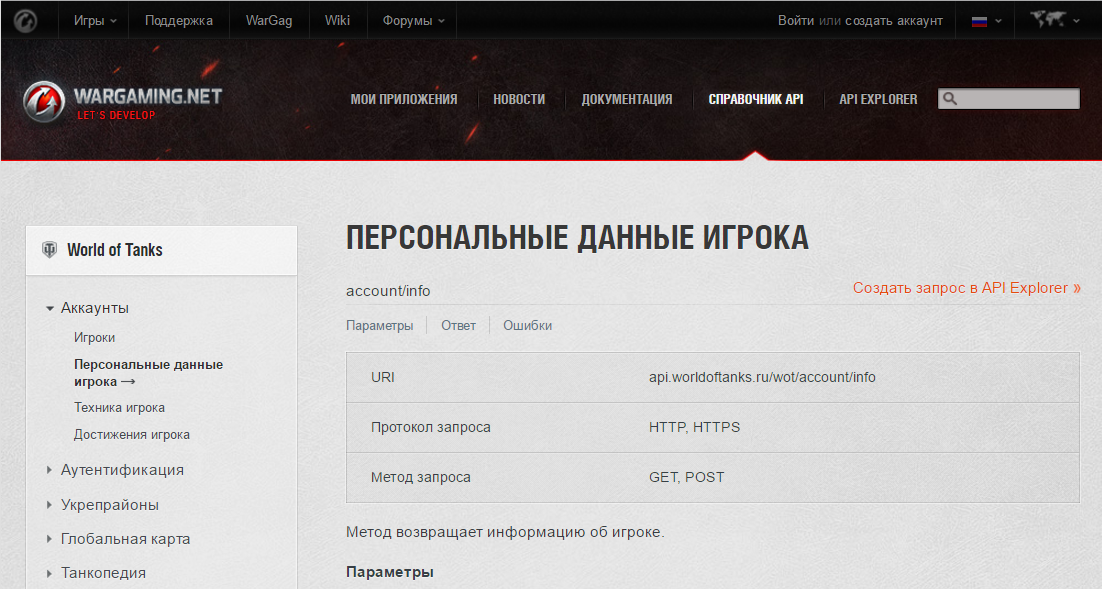
Task: Open the world map region selector
Action: click(x=1055, y=20)
